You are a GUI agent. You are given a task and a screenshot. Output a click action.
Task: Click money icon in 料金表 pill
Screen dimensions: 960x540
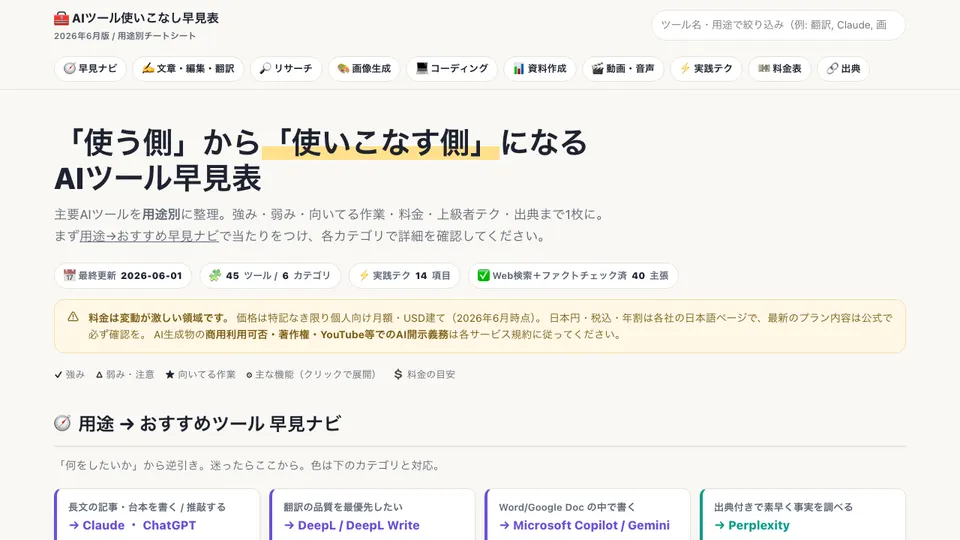tap(763, 69)
